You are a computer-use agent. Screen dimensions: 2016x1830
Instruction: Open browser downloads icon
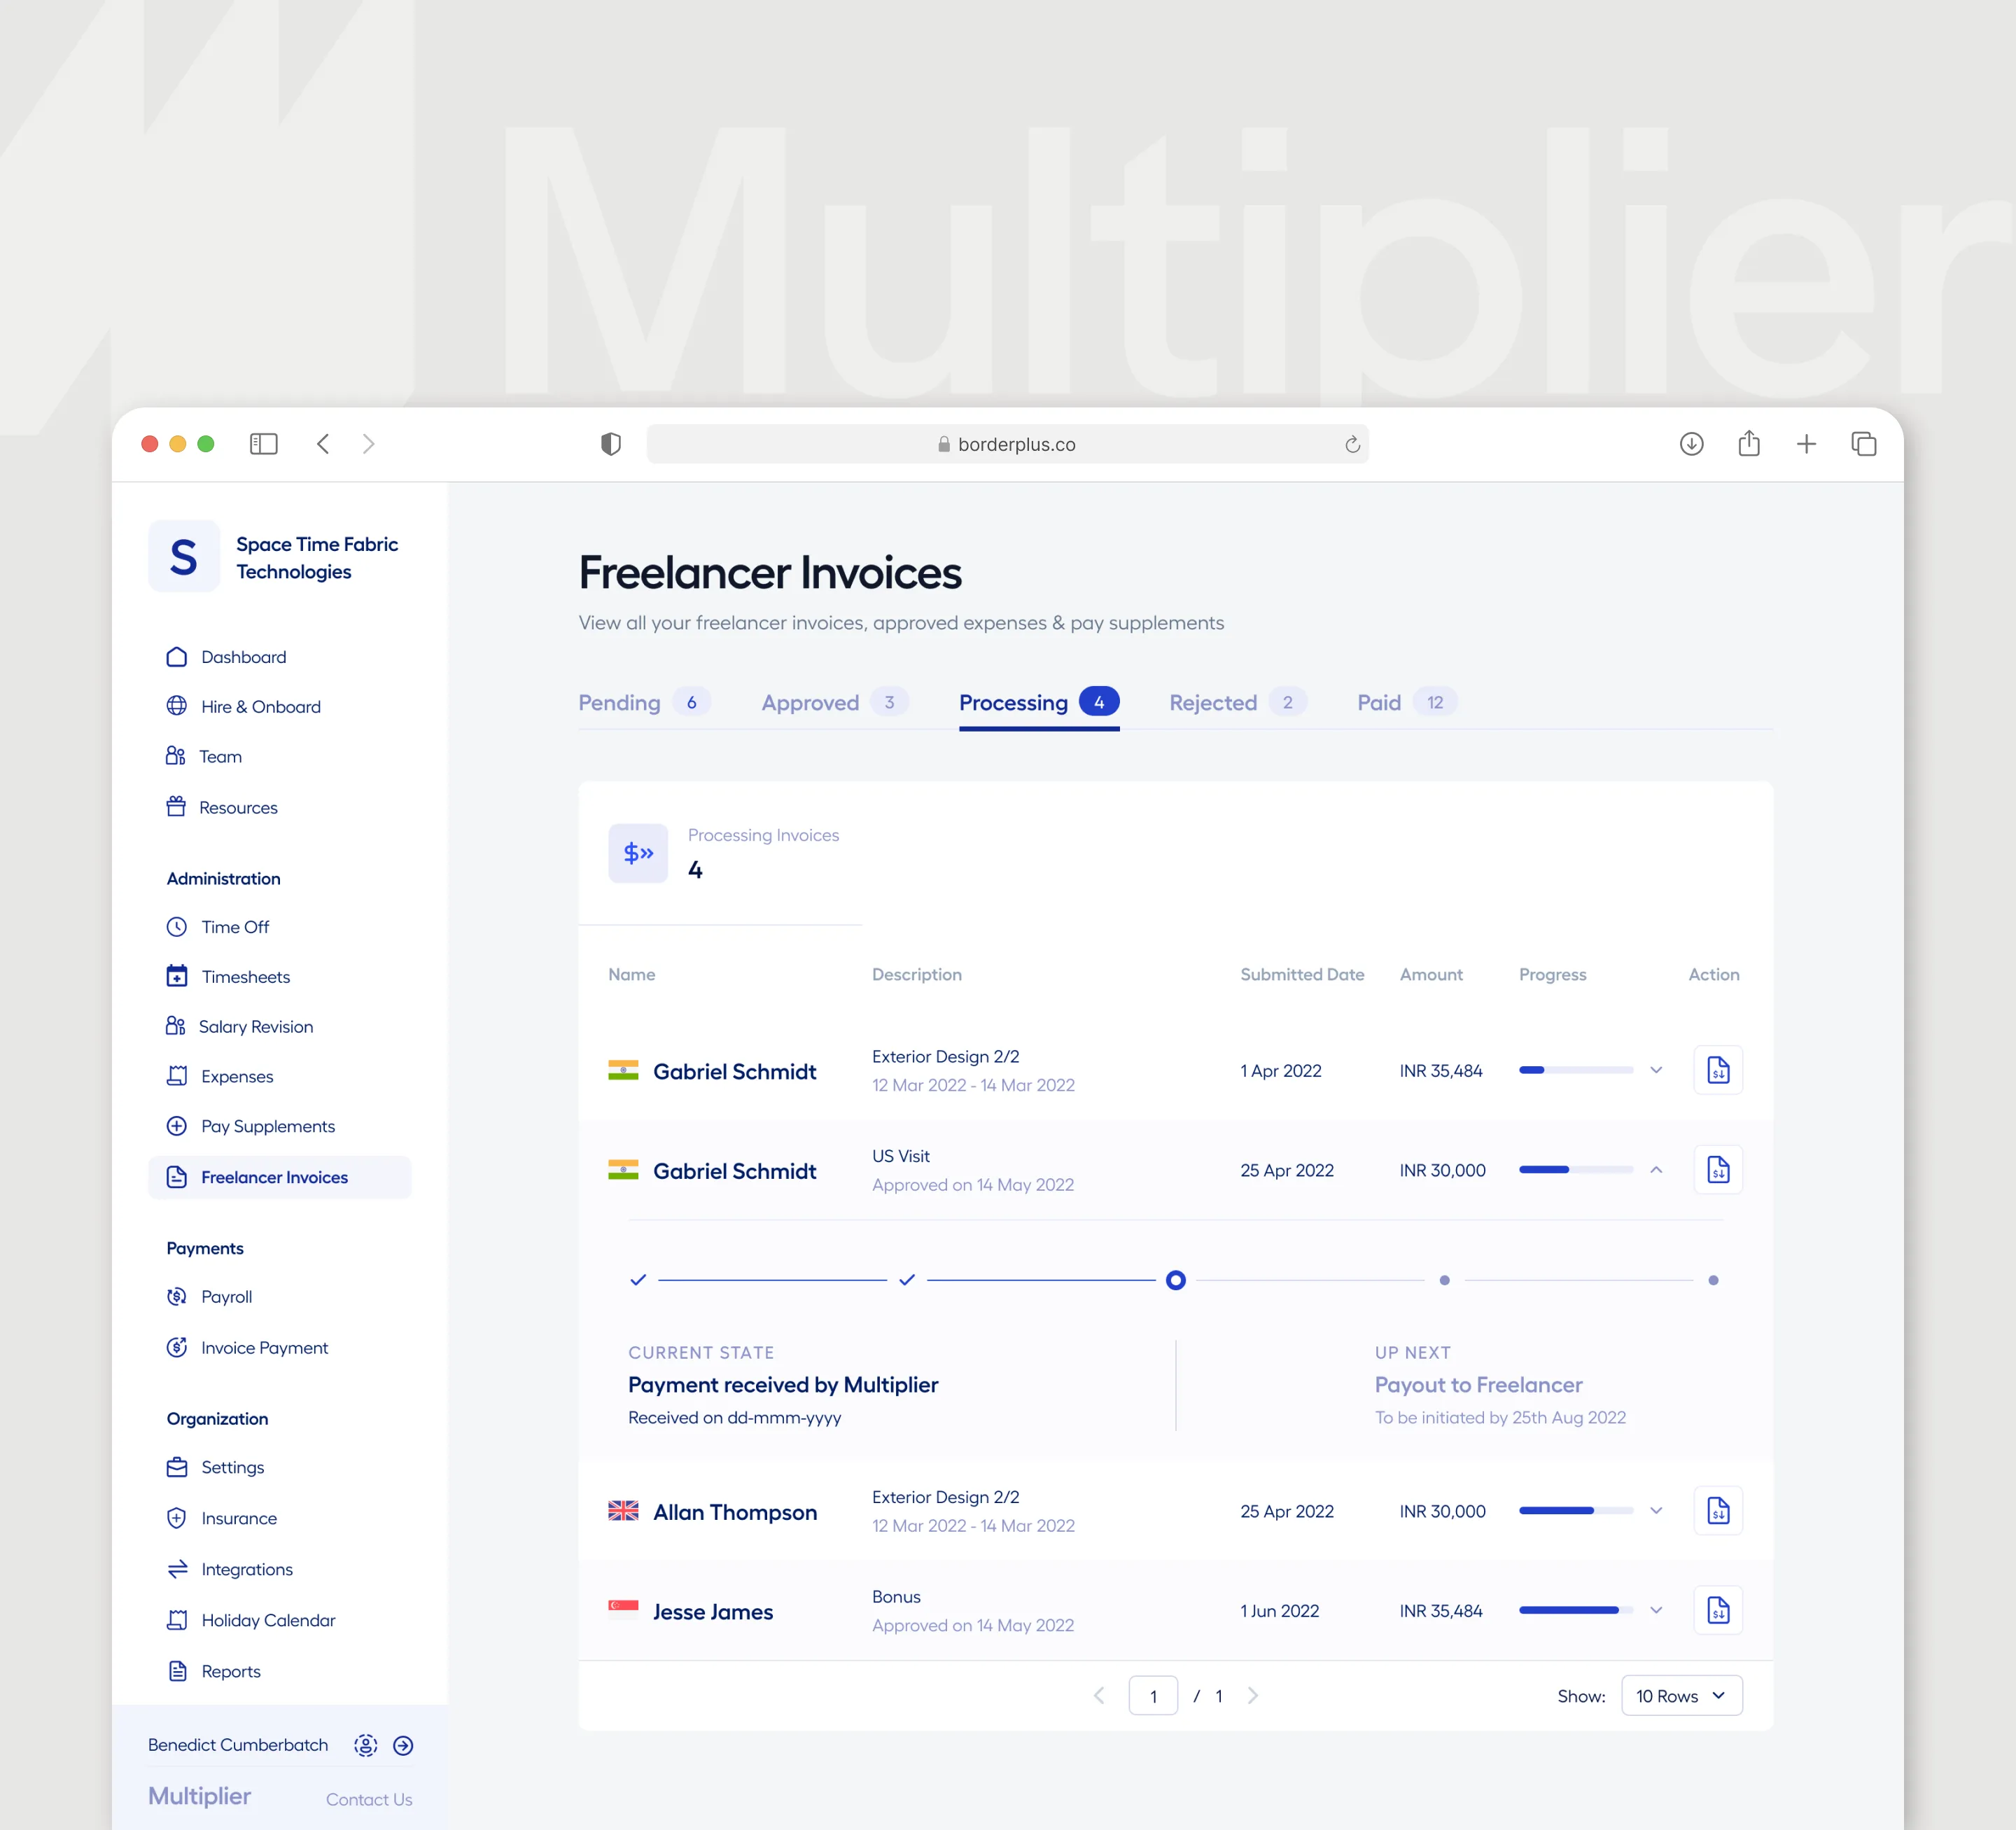[1691, 444]
